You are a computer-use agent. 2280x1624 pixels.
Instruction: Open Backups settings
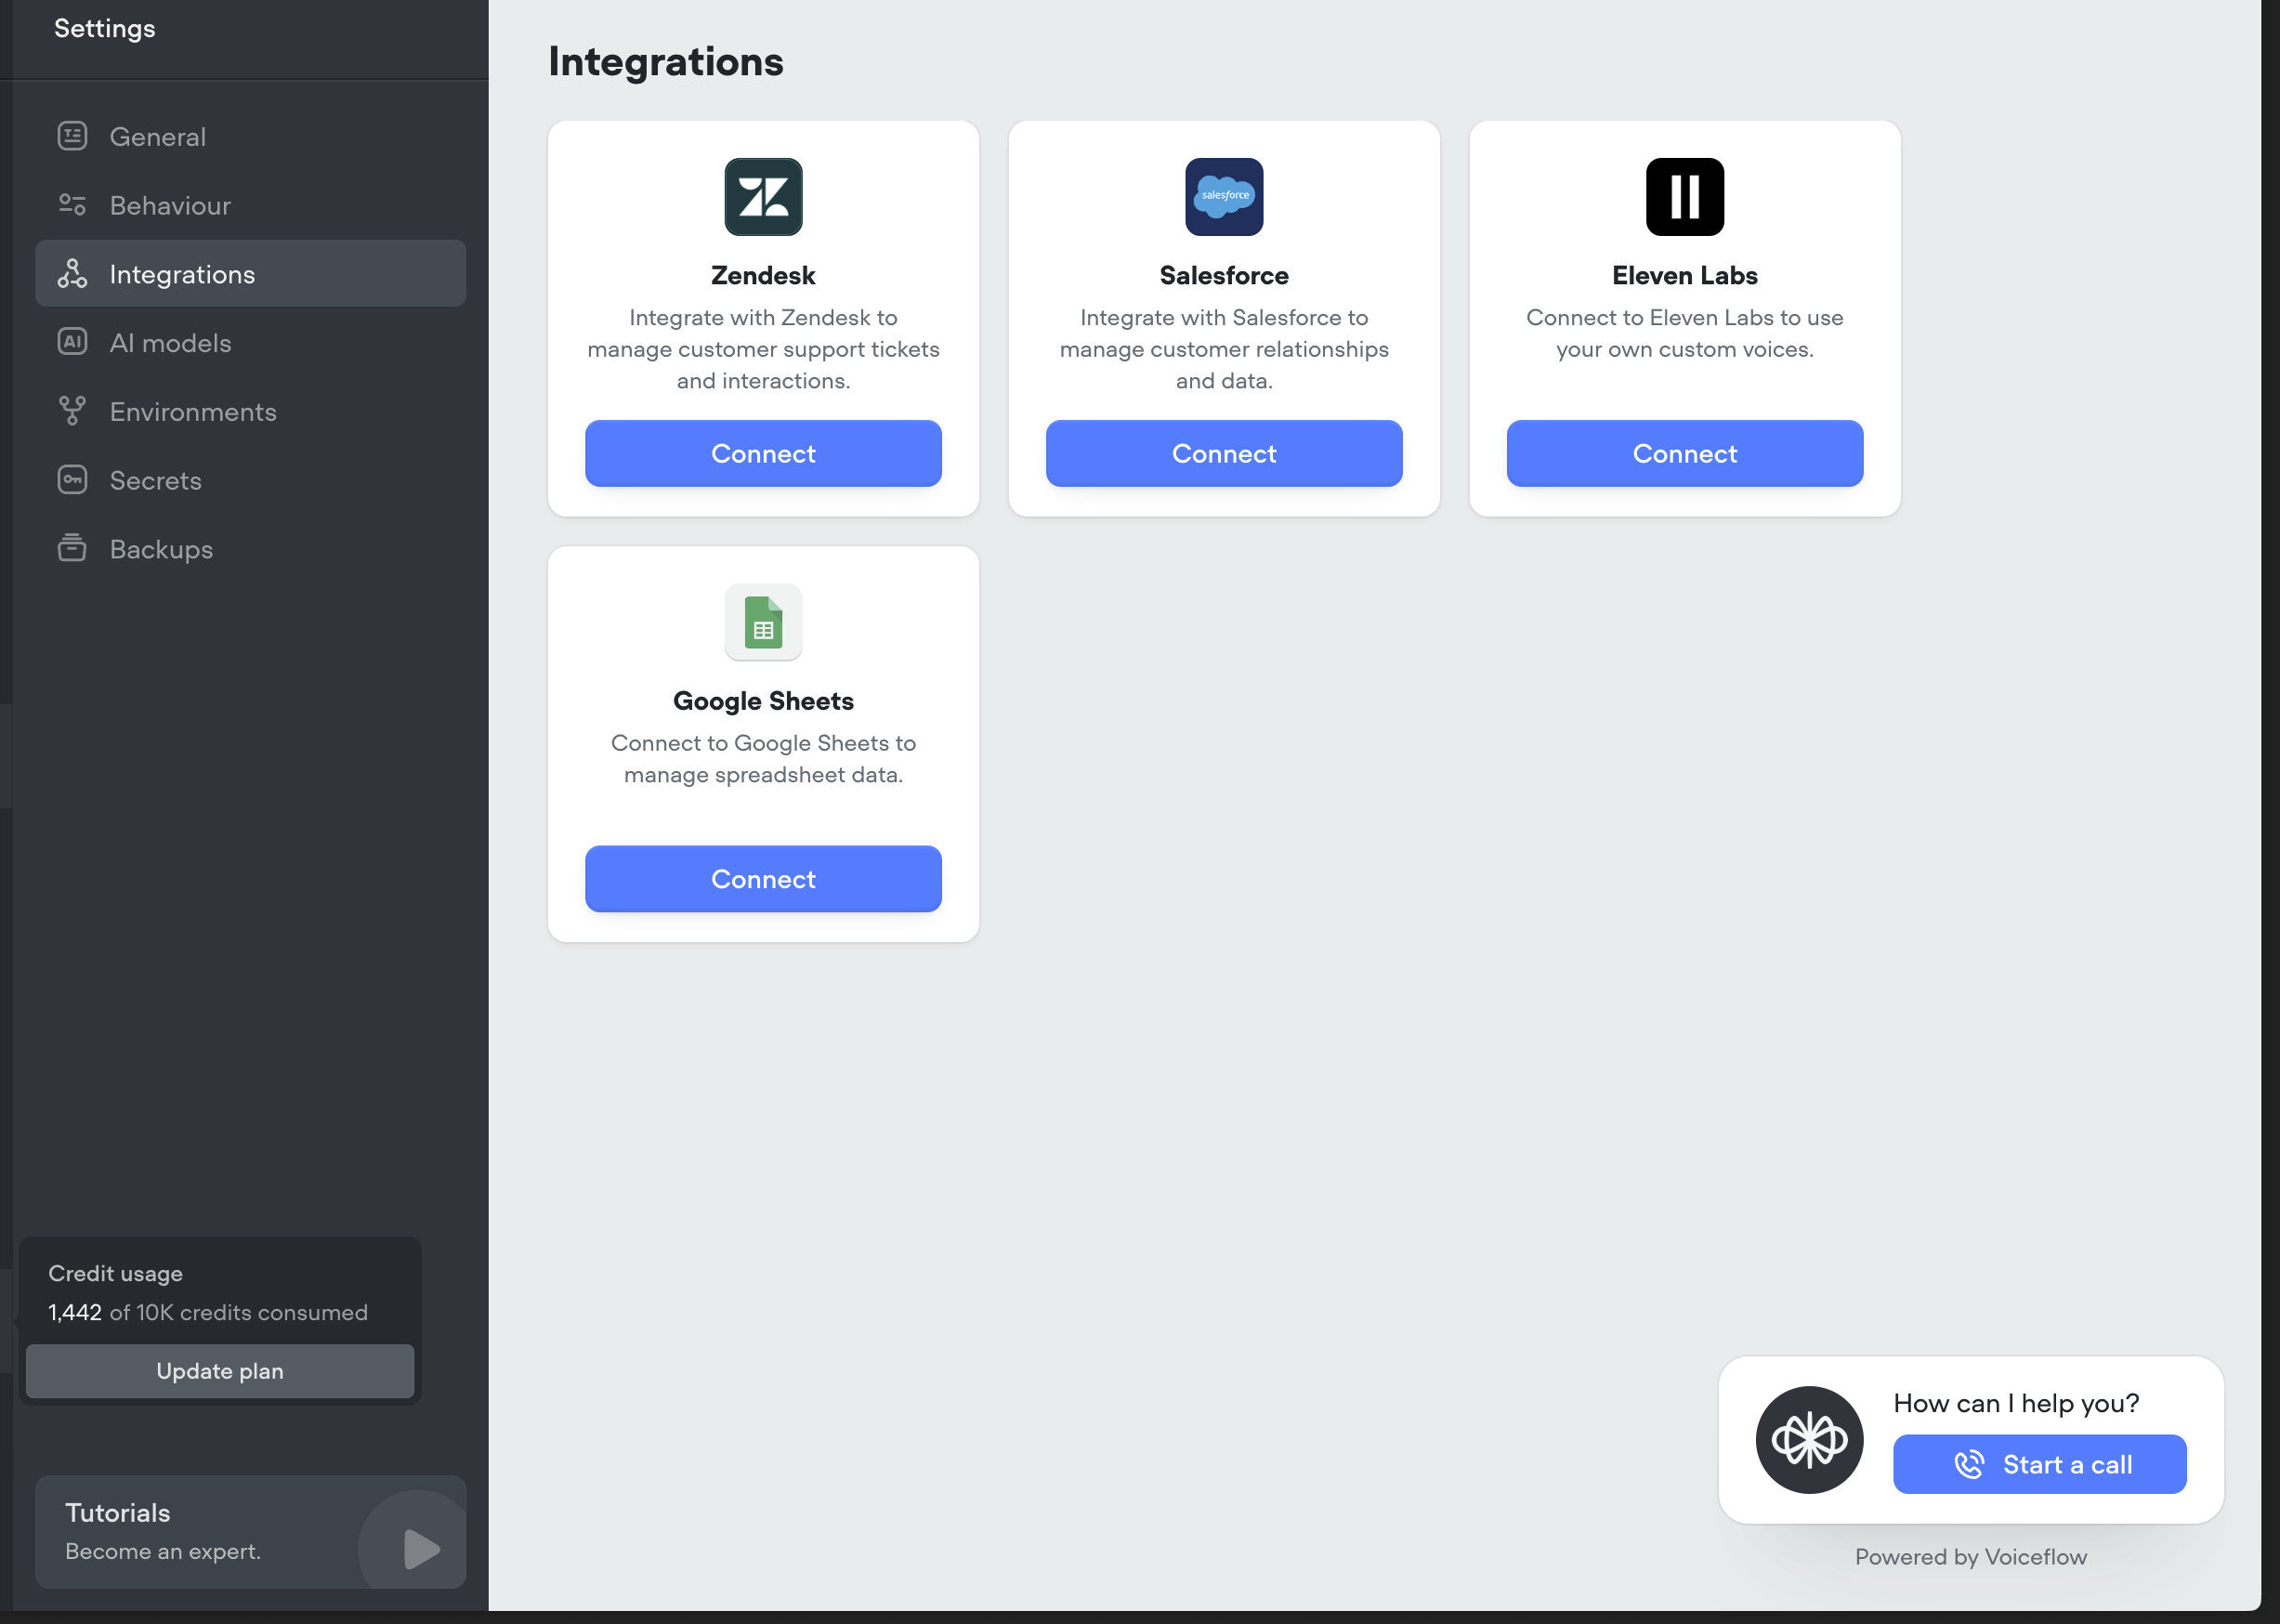click(250, 548)
